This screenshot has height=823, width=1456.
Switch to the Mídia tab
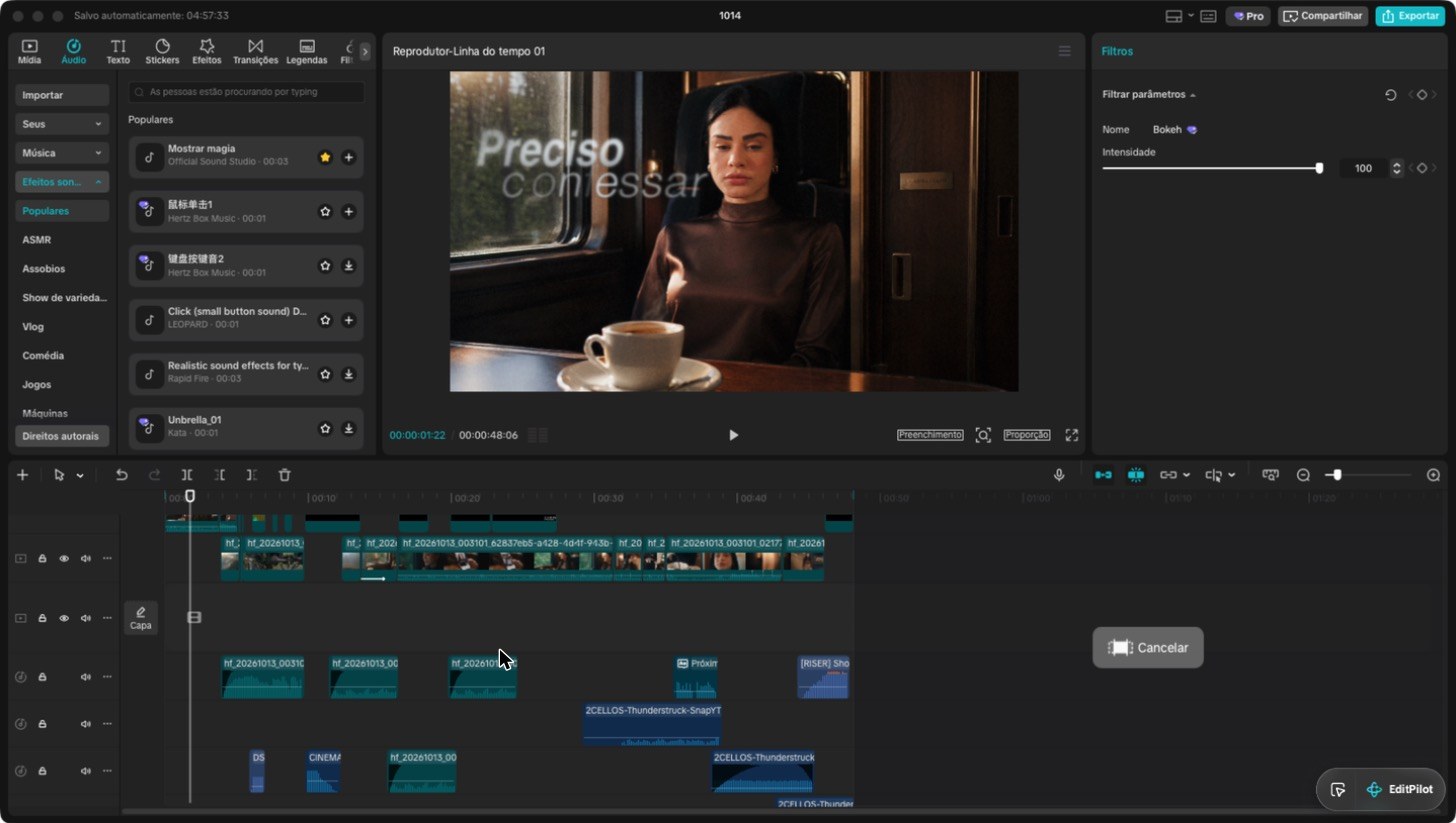(x=30, y=52)
